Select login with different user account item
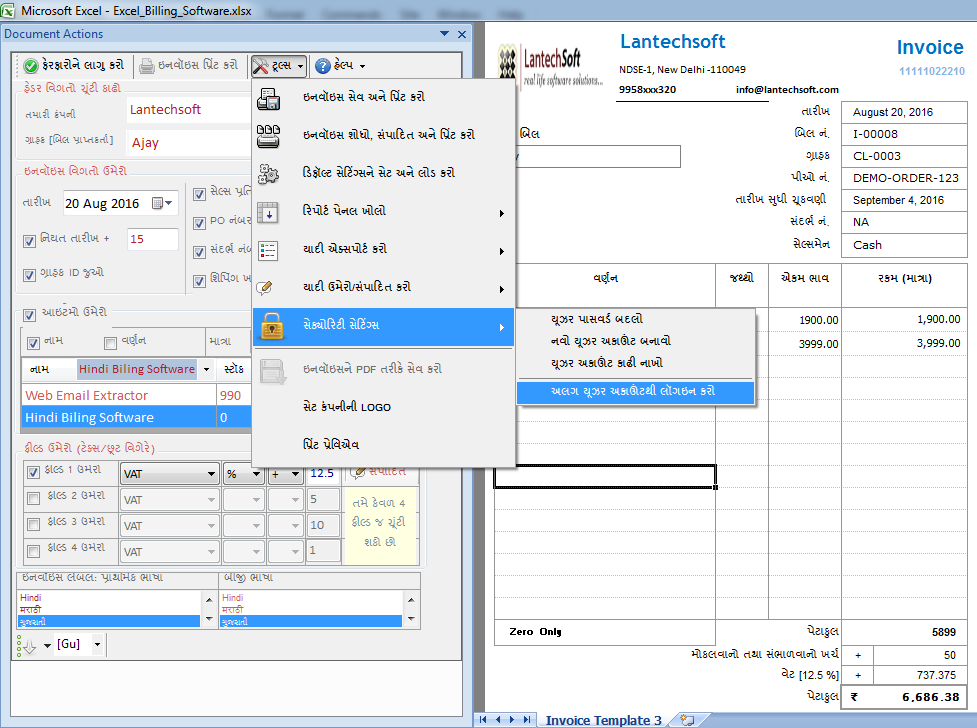Viewport: 977px width, 728px height. pyautogui.click(x=635, y=391)
